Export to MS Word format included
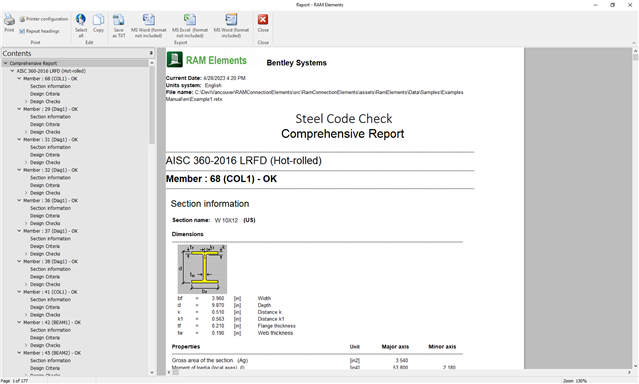639x384 pixels. click(x=231, y=25)
